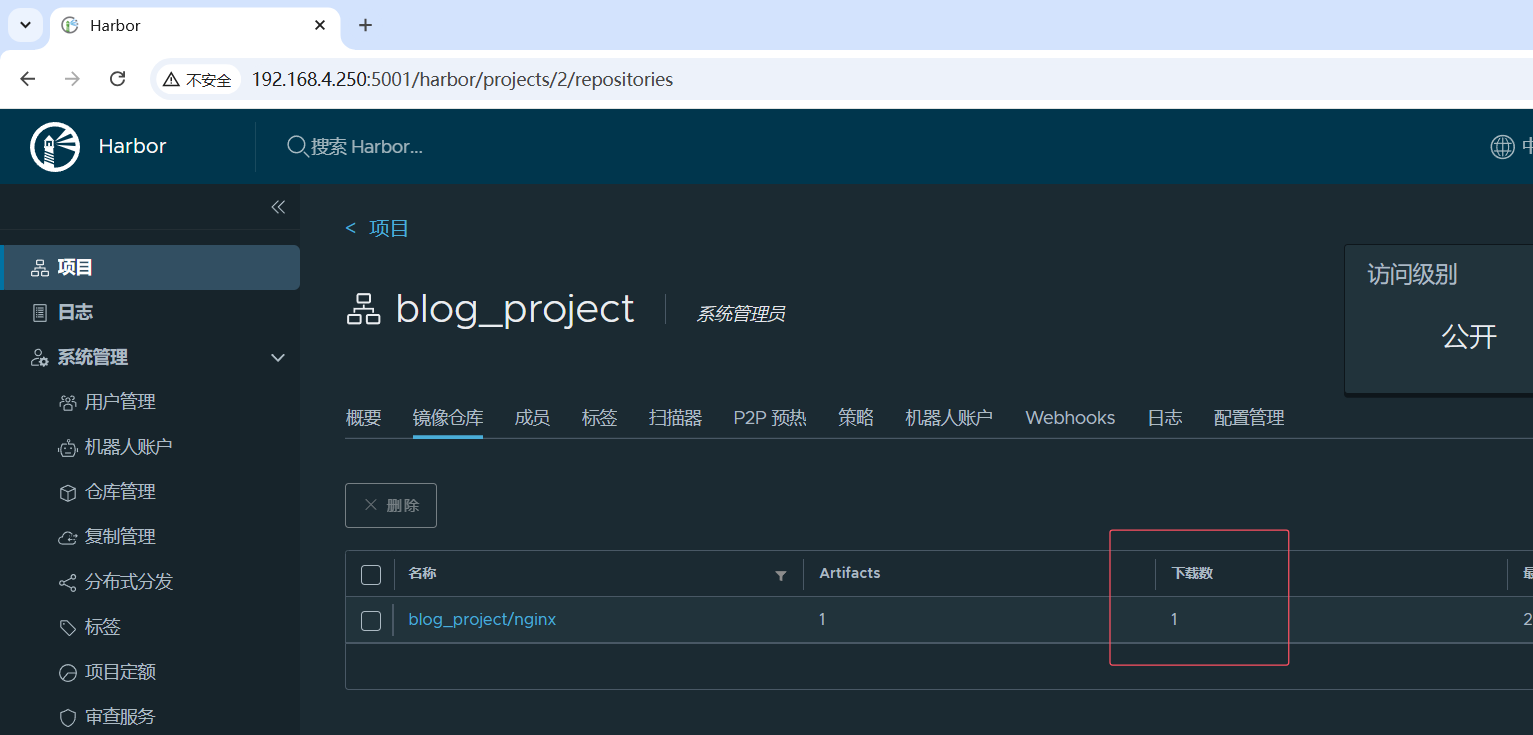Click the language globe icon

1502,146
